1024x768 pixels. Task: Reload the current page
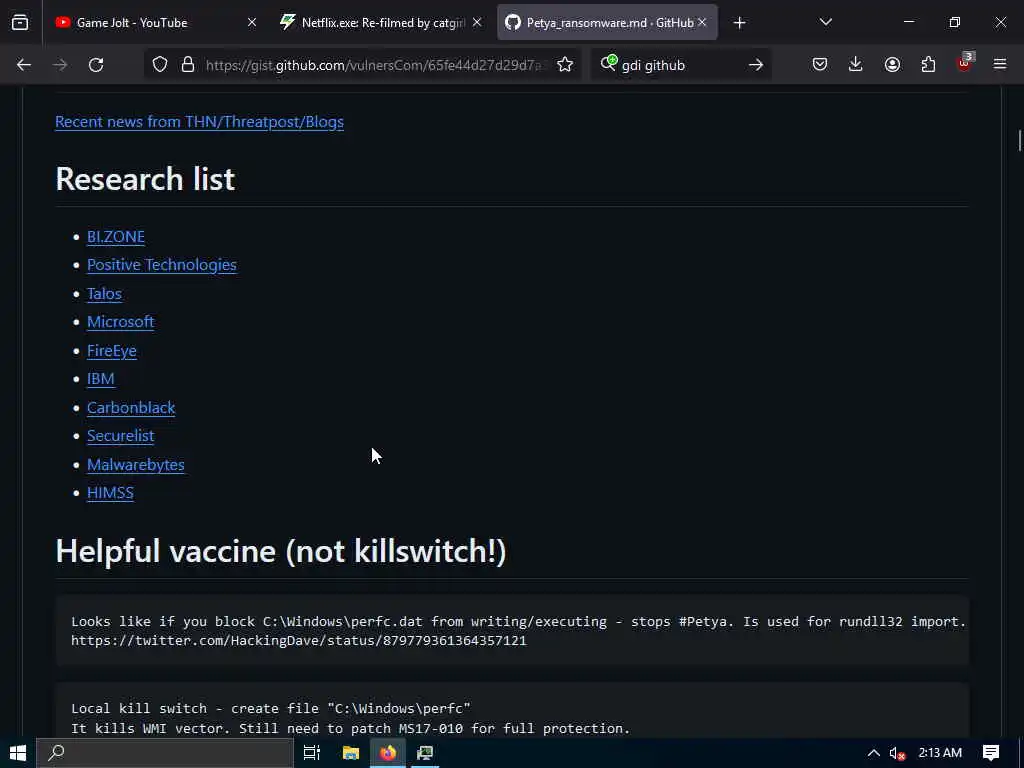(x=96, y=65)
